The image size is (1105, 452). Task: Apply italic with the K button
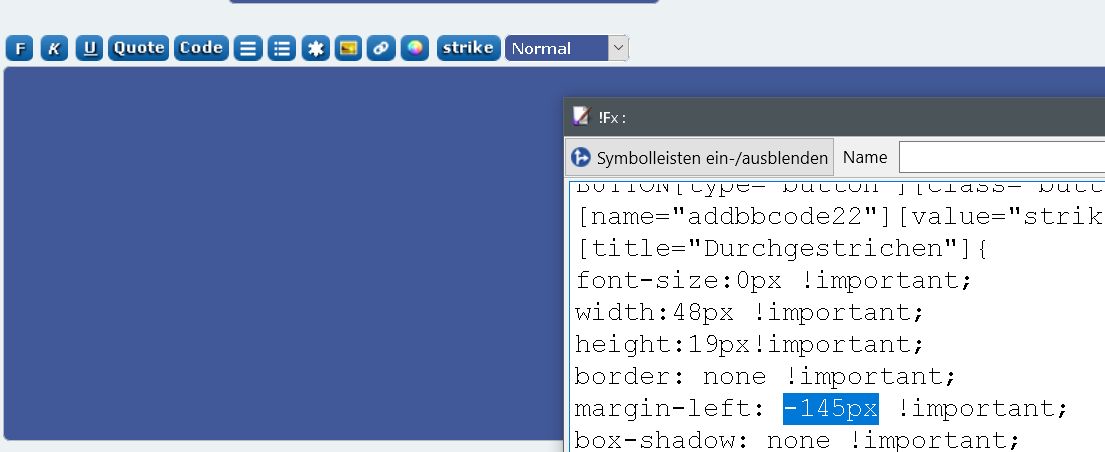tap(54, 48)
